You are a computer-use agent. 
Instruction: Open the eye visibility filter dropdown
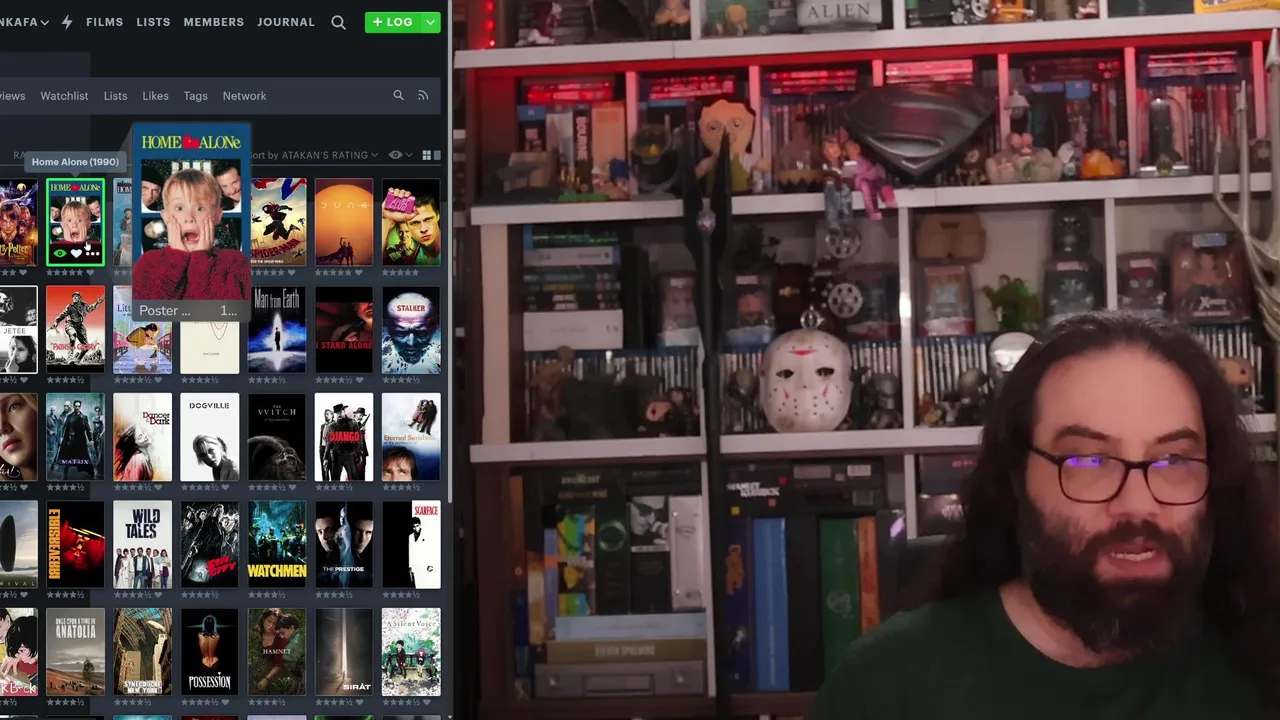tap(400, 155)
